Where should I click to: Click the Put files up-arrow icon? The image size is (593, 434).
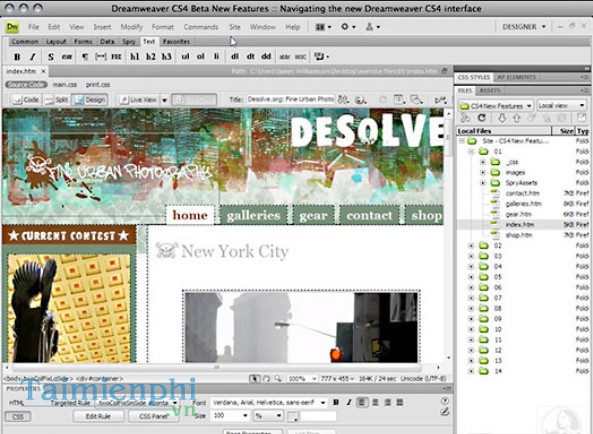pyautogui.click(x=517, y=118)
